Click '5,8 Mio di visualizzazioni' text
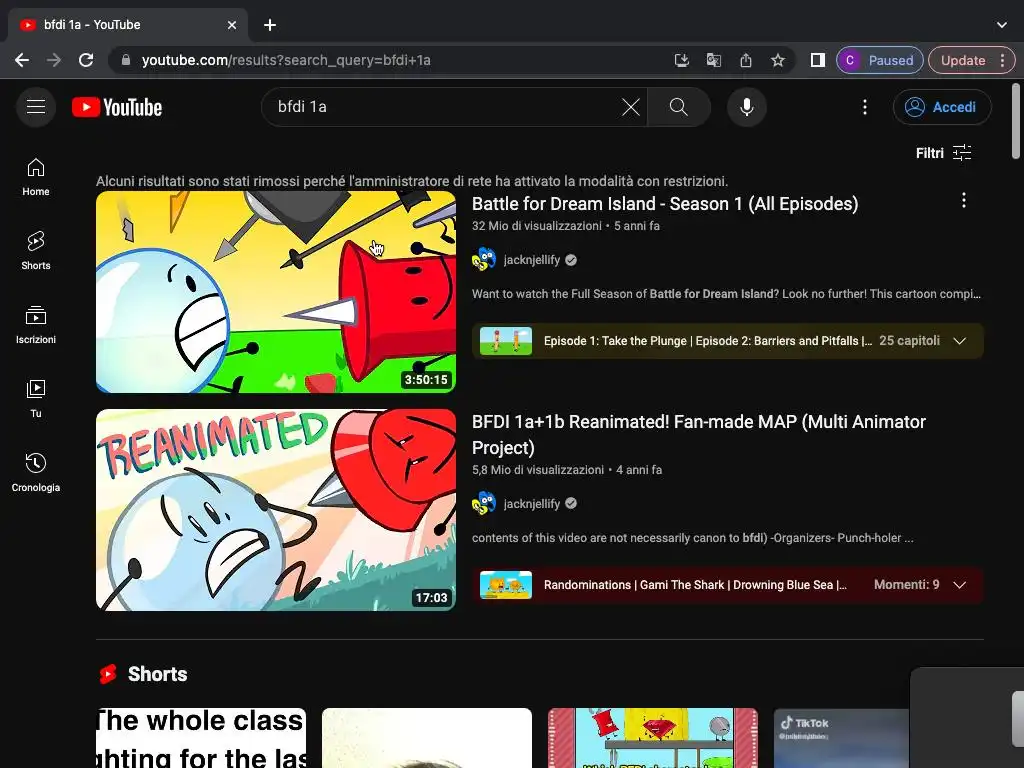The width and height of the screenshot is (1024, 768). (x=537, y=470)
